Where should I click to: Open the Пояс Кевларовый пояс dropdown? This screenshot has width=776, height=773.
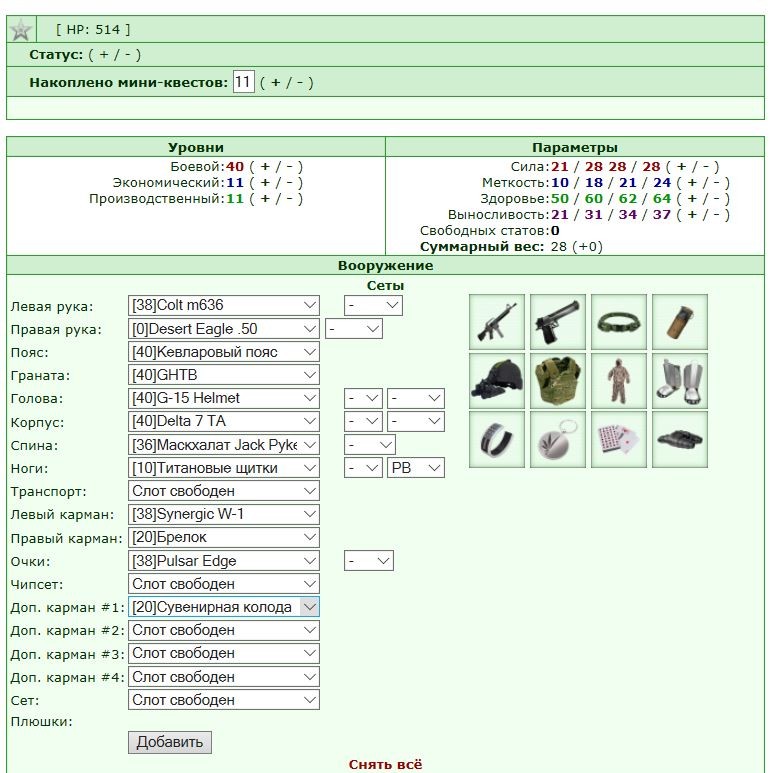click(x=224, y=352)
